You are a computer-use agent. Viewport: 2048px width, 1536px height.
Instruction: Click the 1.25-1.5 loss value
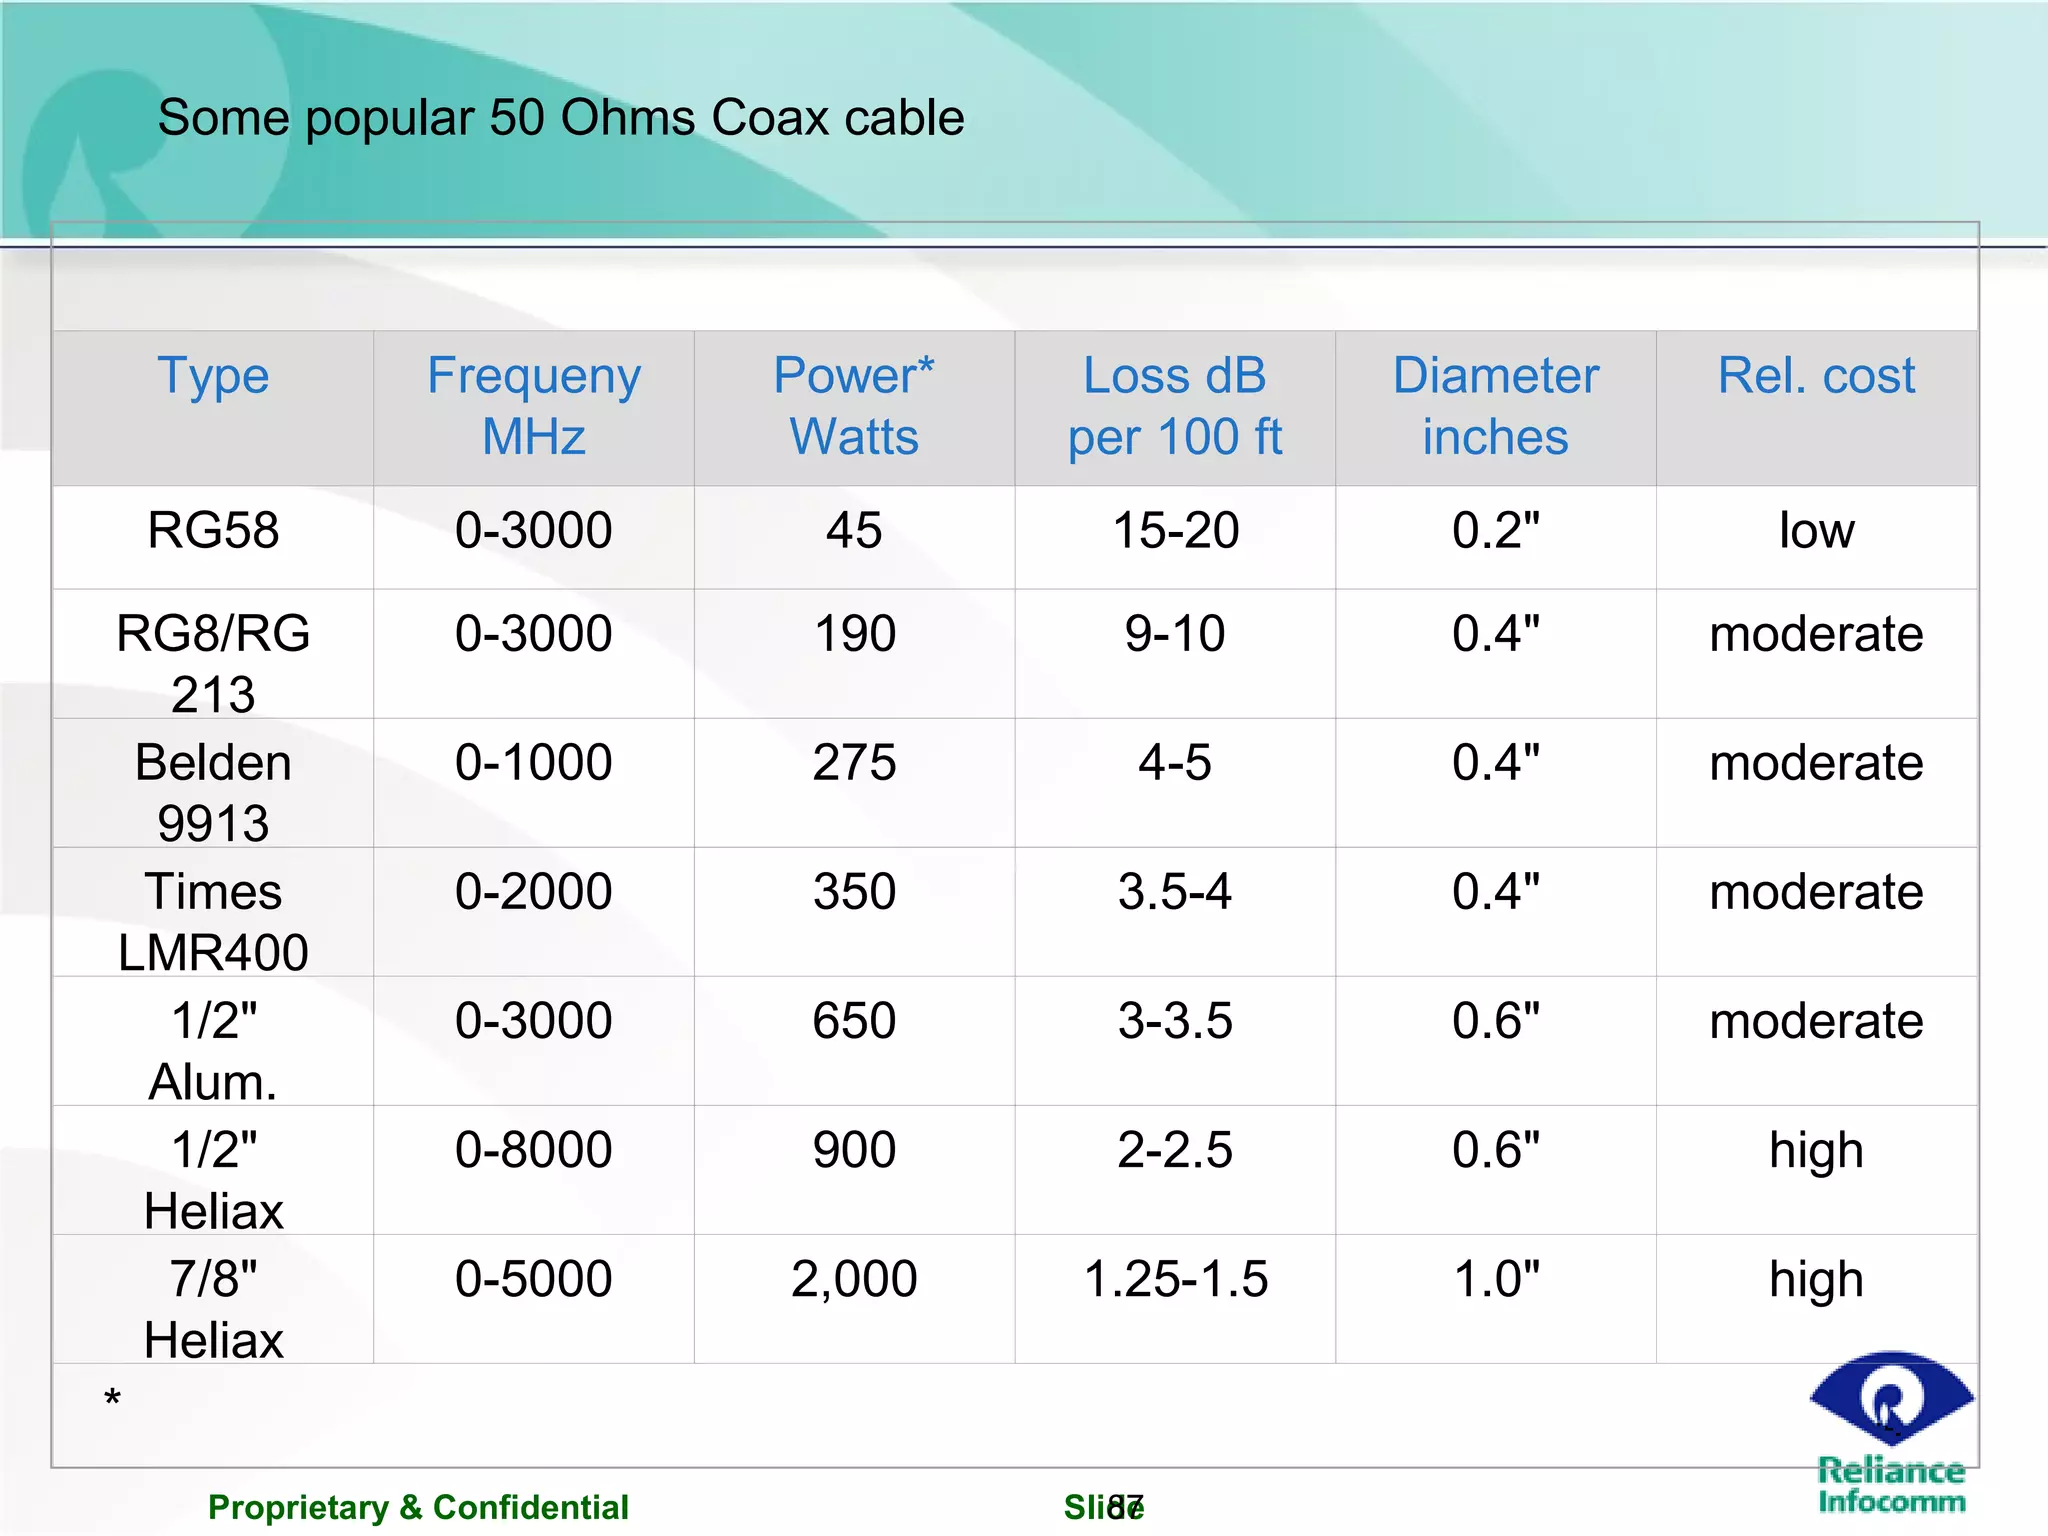coord(1175,1279)
